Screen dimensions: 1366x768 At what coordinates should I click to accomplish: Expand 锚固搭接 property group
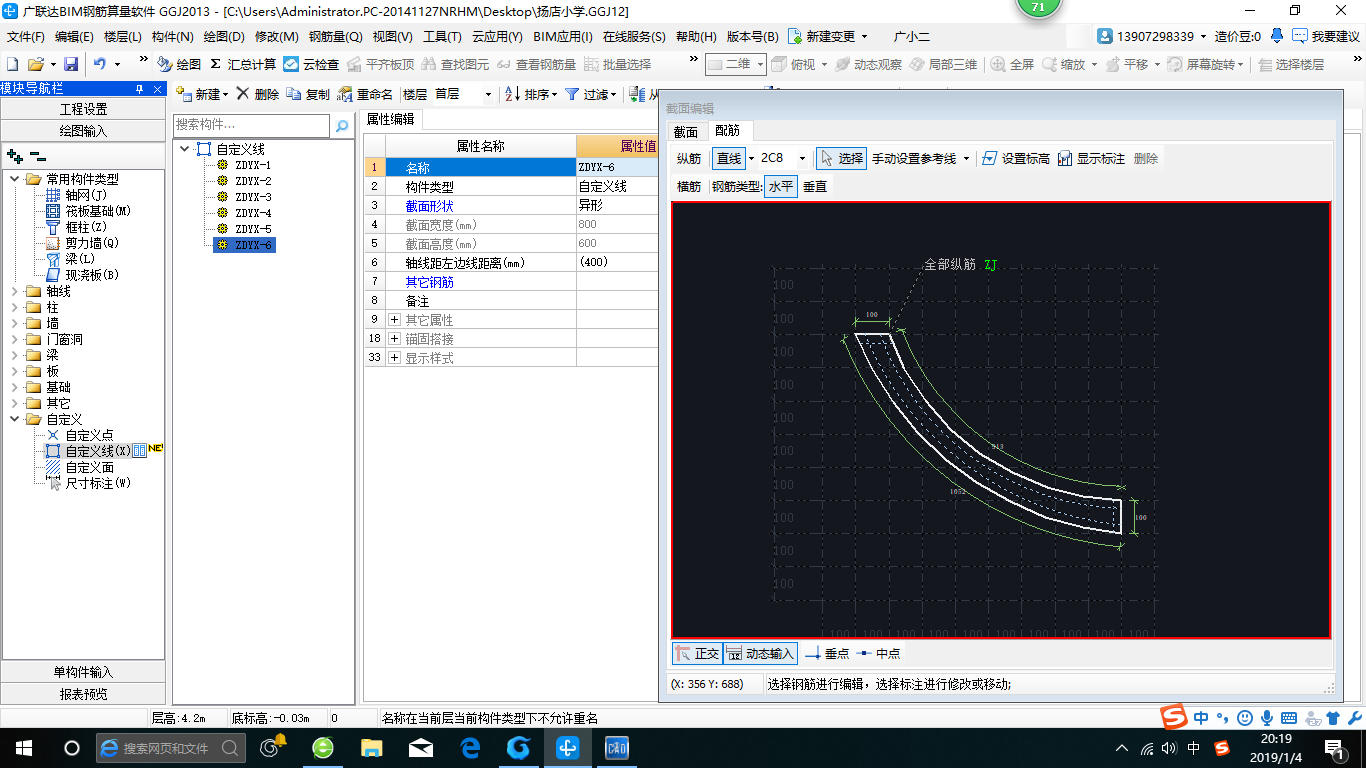coord(394,339)
